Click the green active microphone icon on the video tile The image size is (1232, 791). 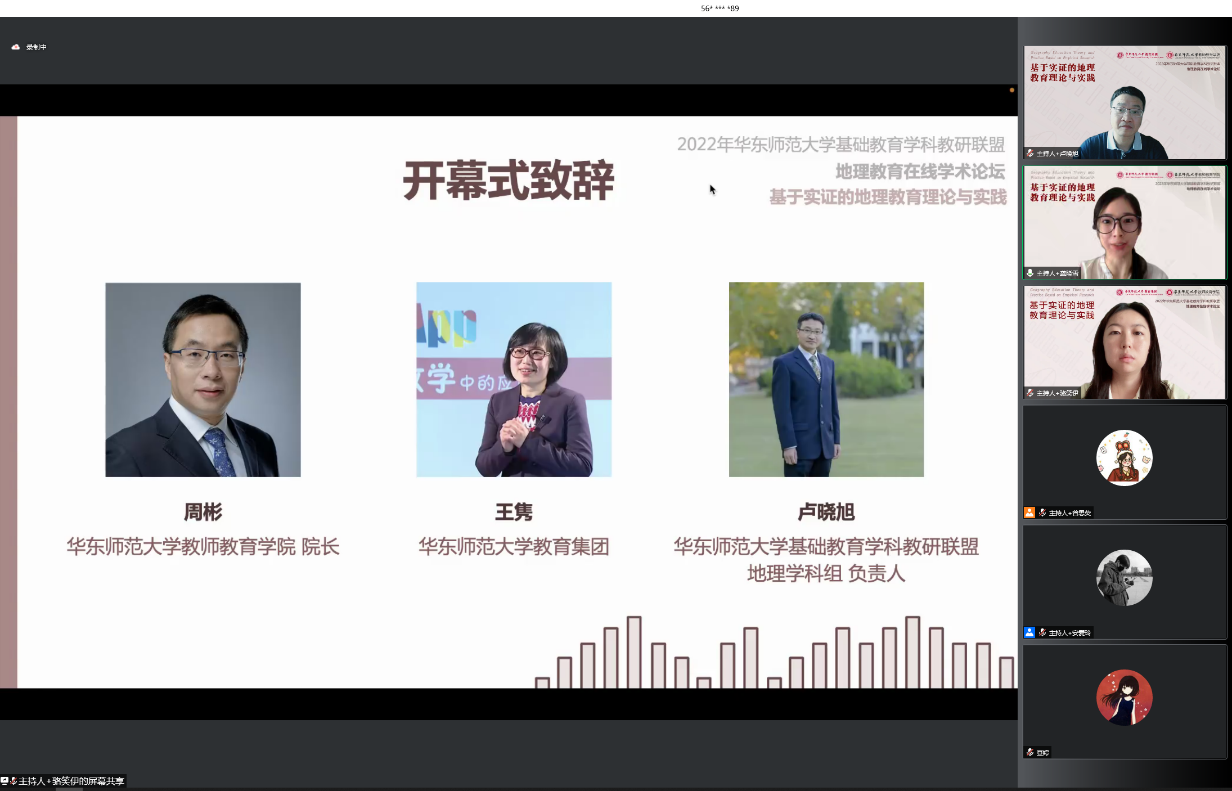pyautogui.click(x=1030, y=273)
